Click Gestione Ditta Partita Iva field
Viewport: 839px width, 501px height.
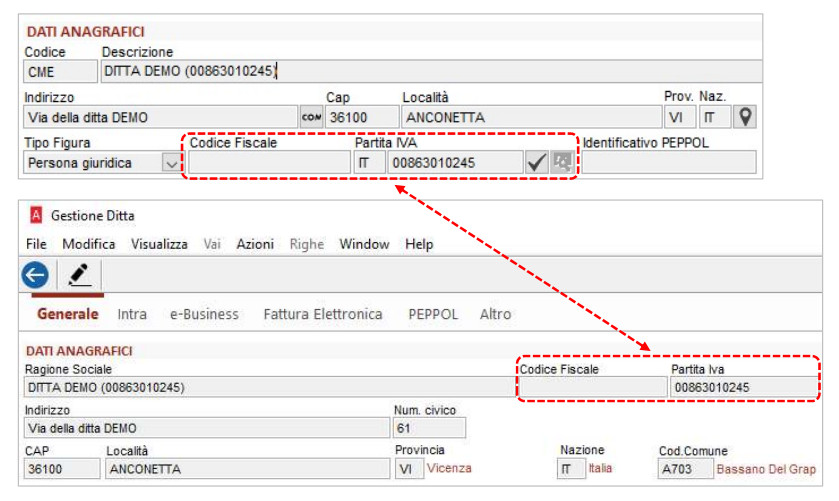click(744, 387)
